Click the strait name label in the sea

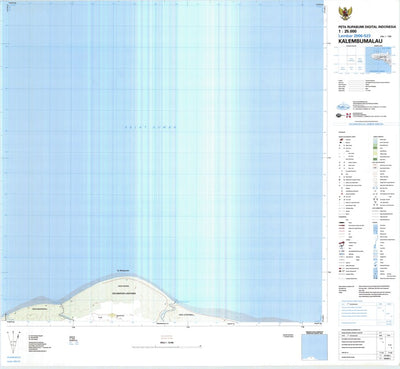pyautogui.click(x=150, y=127)
